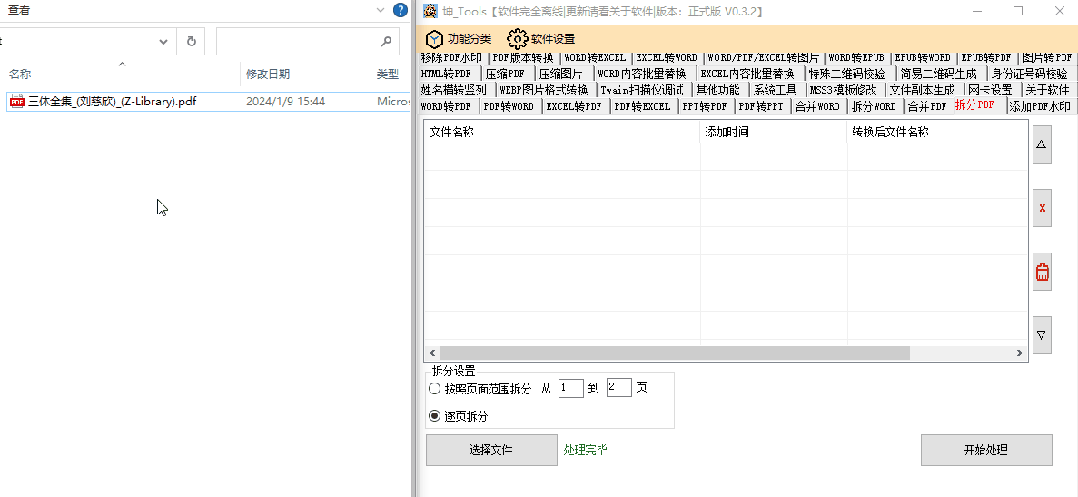Image resolution: width=1078 pixels, height=497 pixels.
Task: Click the 开始处理 button
Action: click(x=987, y=450)
